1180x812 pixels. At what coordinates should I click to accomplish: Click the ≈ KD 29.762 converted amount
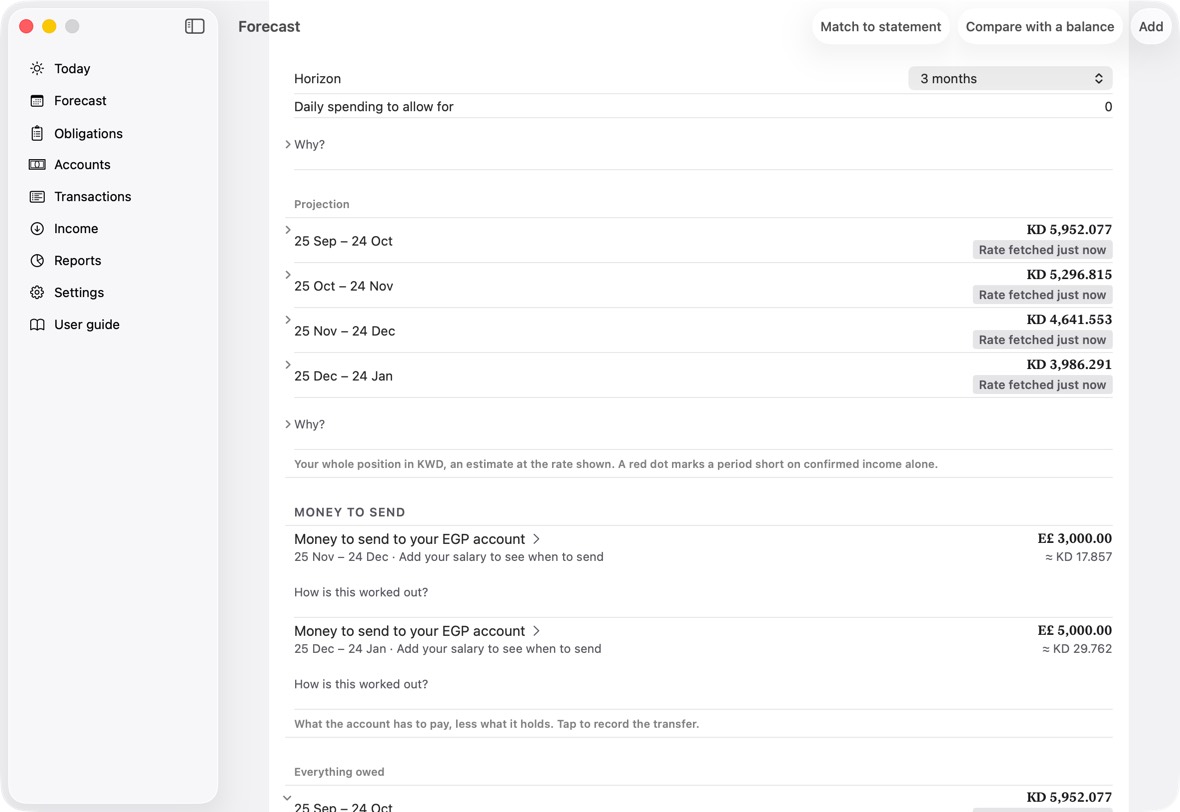[1076, 649]
